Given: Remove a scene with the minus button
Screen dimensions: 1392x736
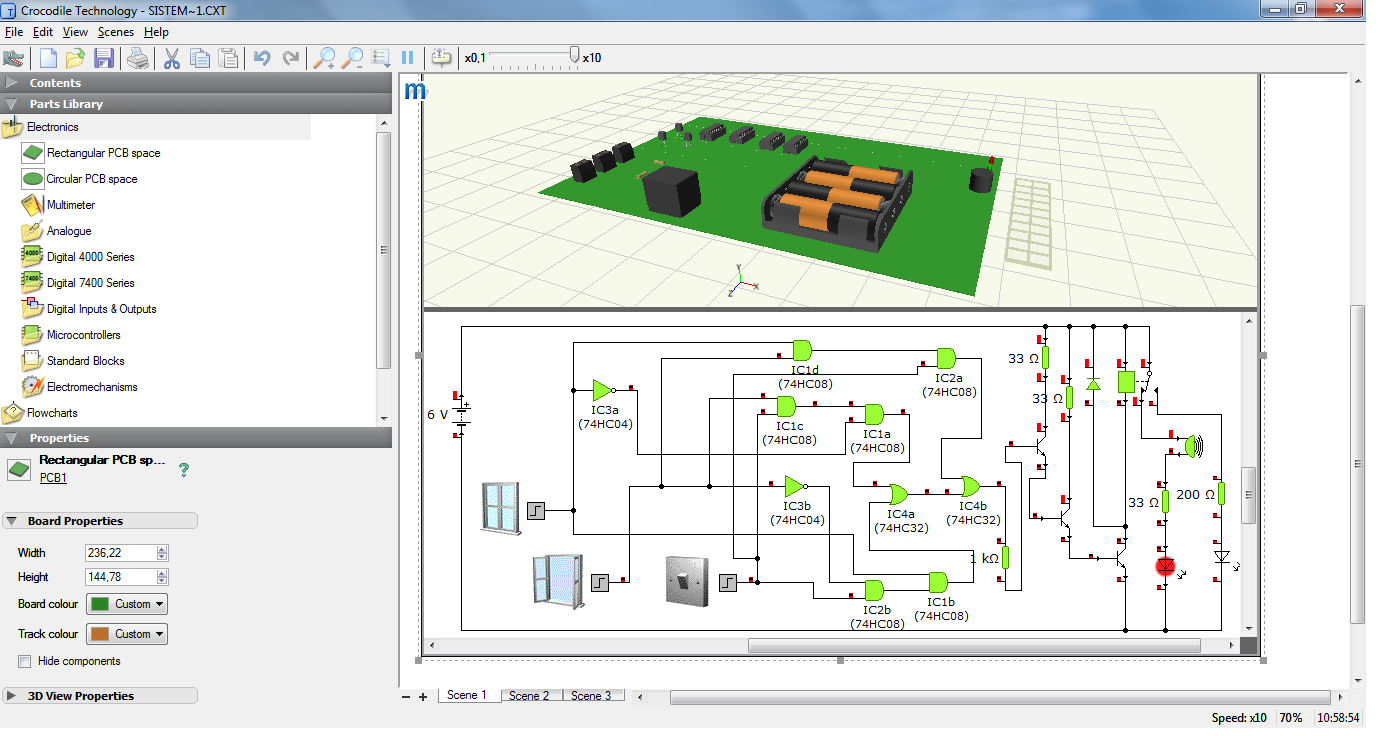Looking at the screenshot, I should pos(406,697).
